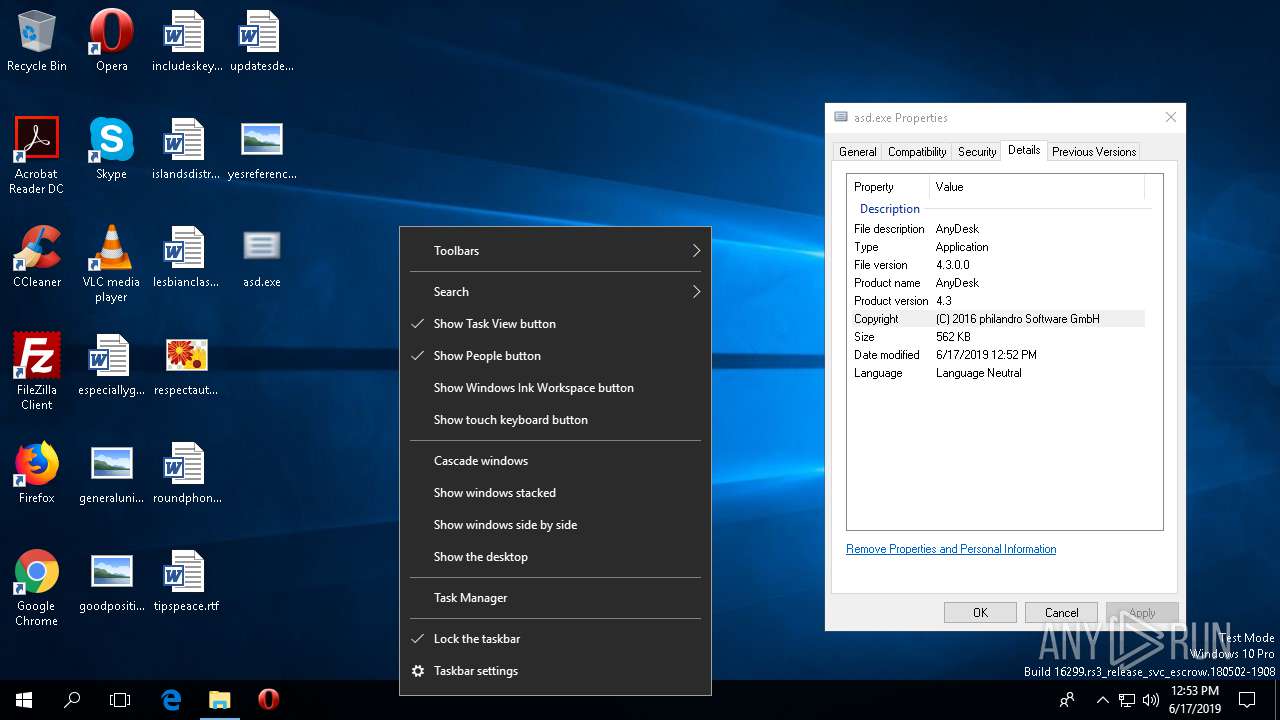This screenshot has height=720, width=1280.
Task: Select the asd.exe desktop file
Action: [261, 256]
